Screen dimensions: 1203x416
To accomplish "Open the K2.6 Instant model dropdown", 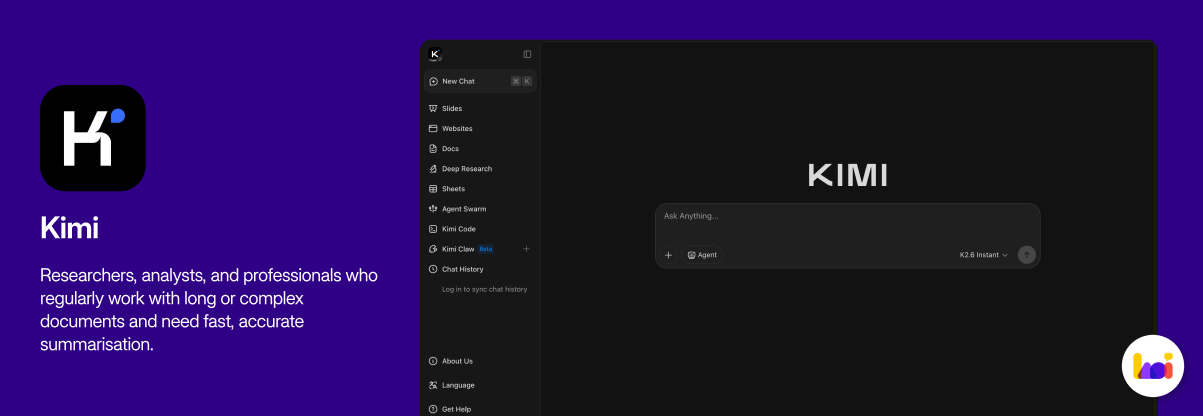I will (x=984, y=255).
